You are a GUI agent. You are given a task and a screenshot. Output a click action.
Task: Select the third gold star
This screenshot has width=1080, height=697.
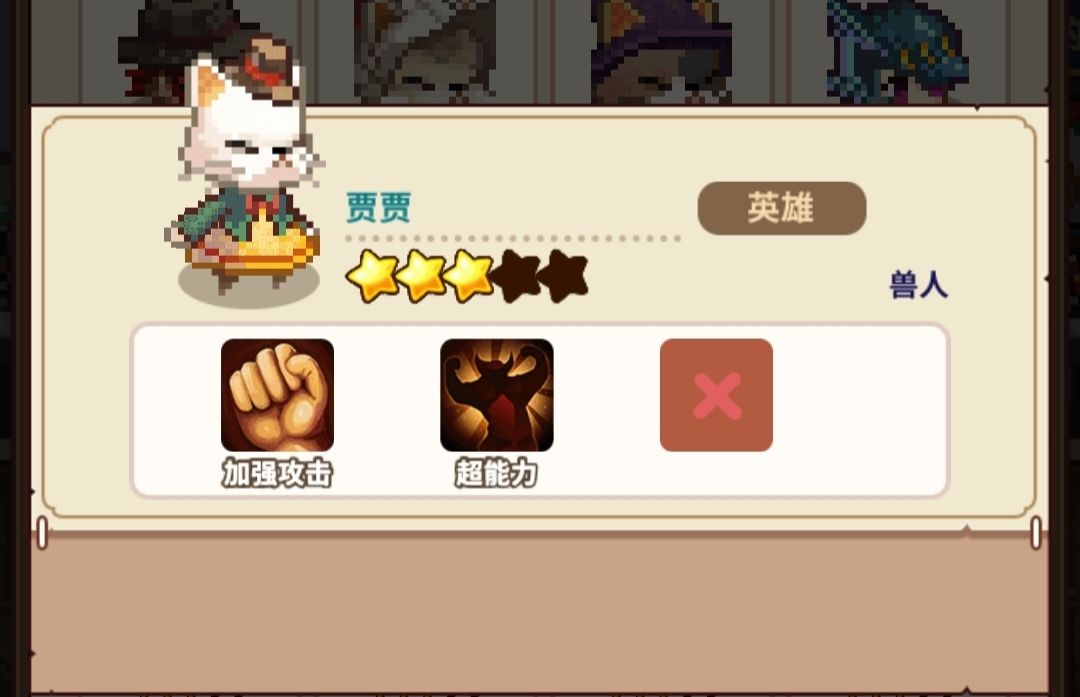469,276
